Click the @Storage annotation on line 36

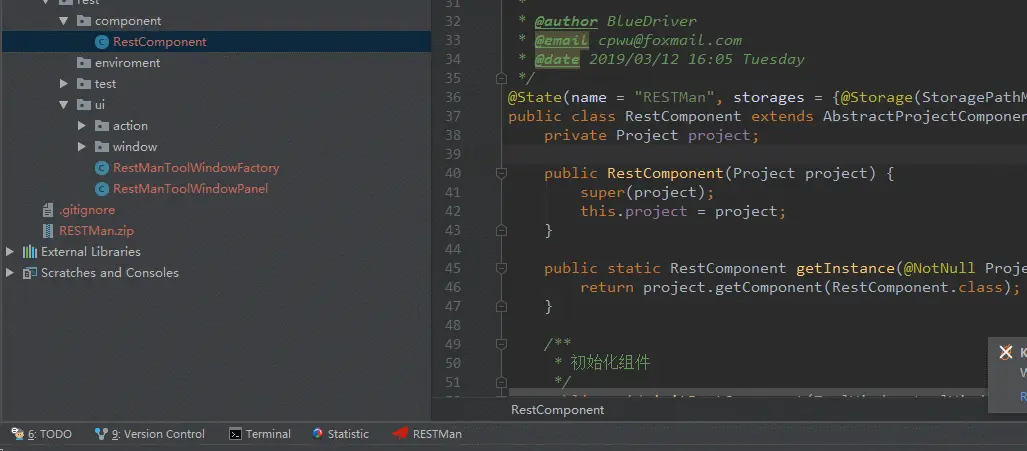click(876, 98)
